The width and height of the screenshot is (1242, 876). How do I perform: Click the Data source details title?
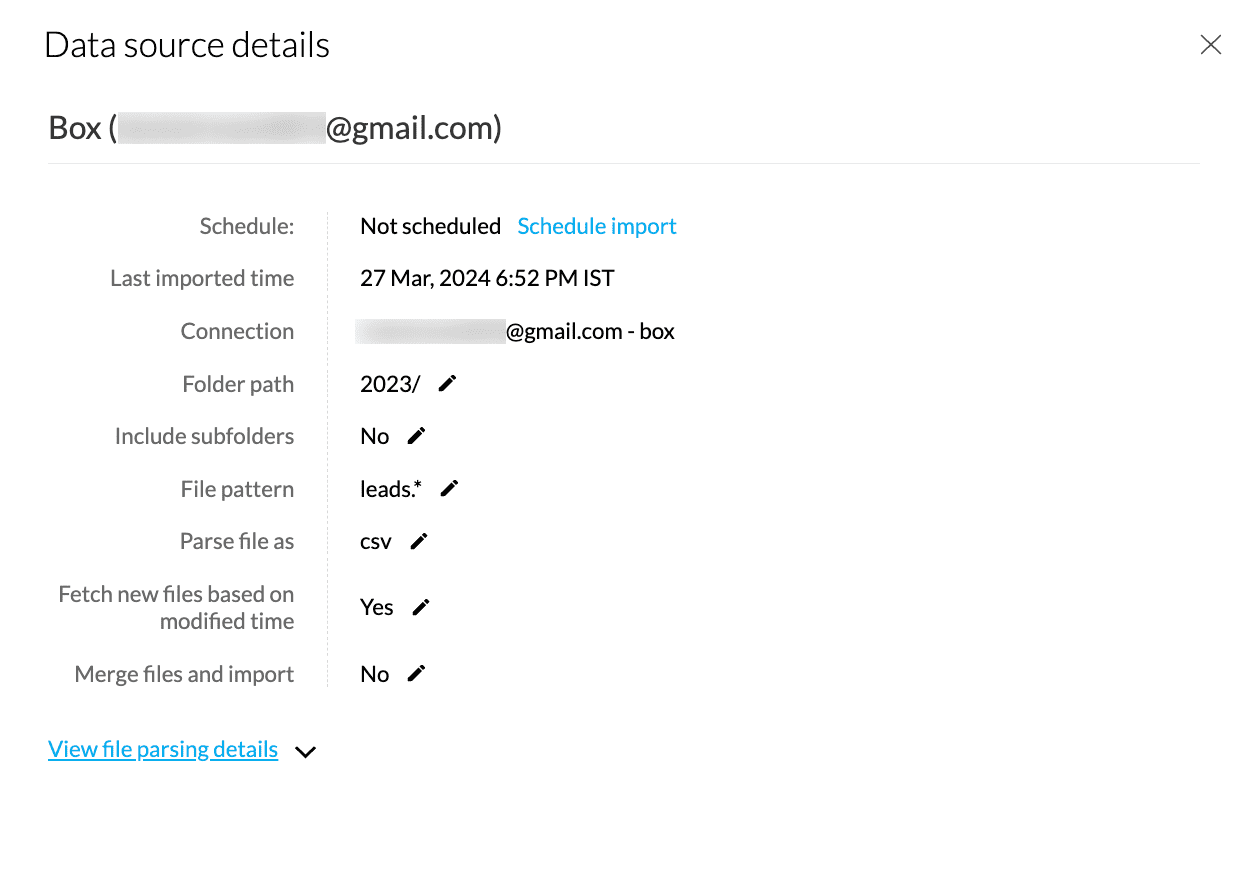187,46
